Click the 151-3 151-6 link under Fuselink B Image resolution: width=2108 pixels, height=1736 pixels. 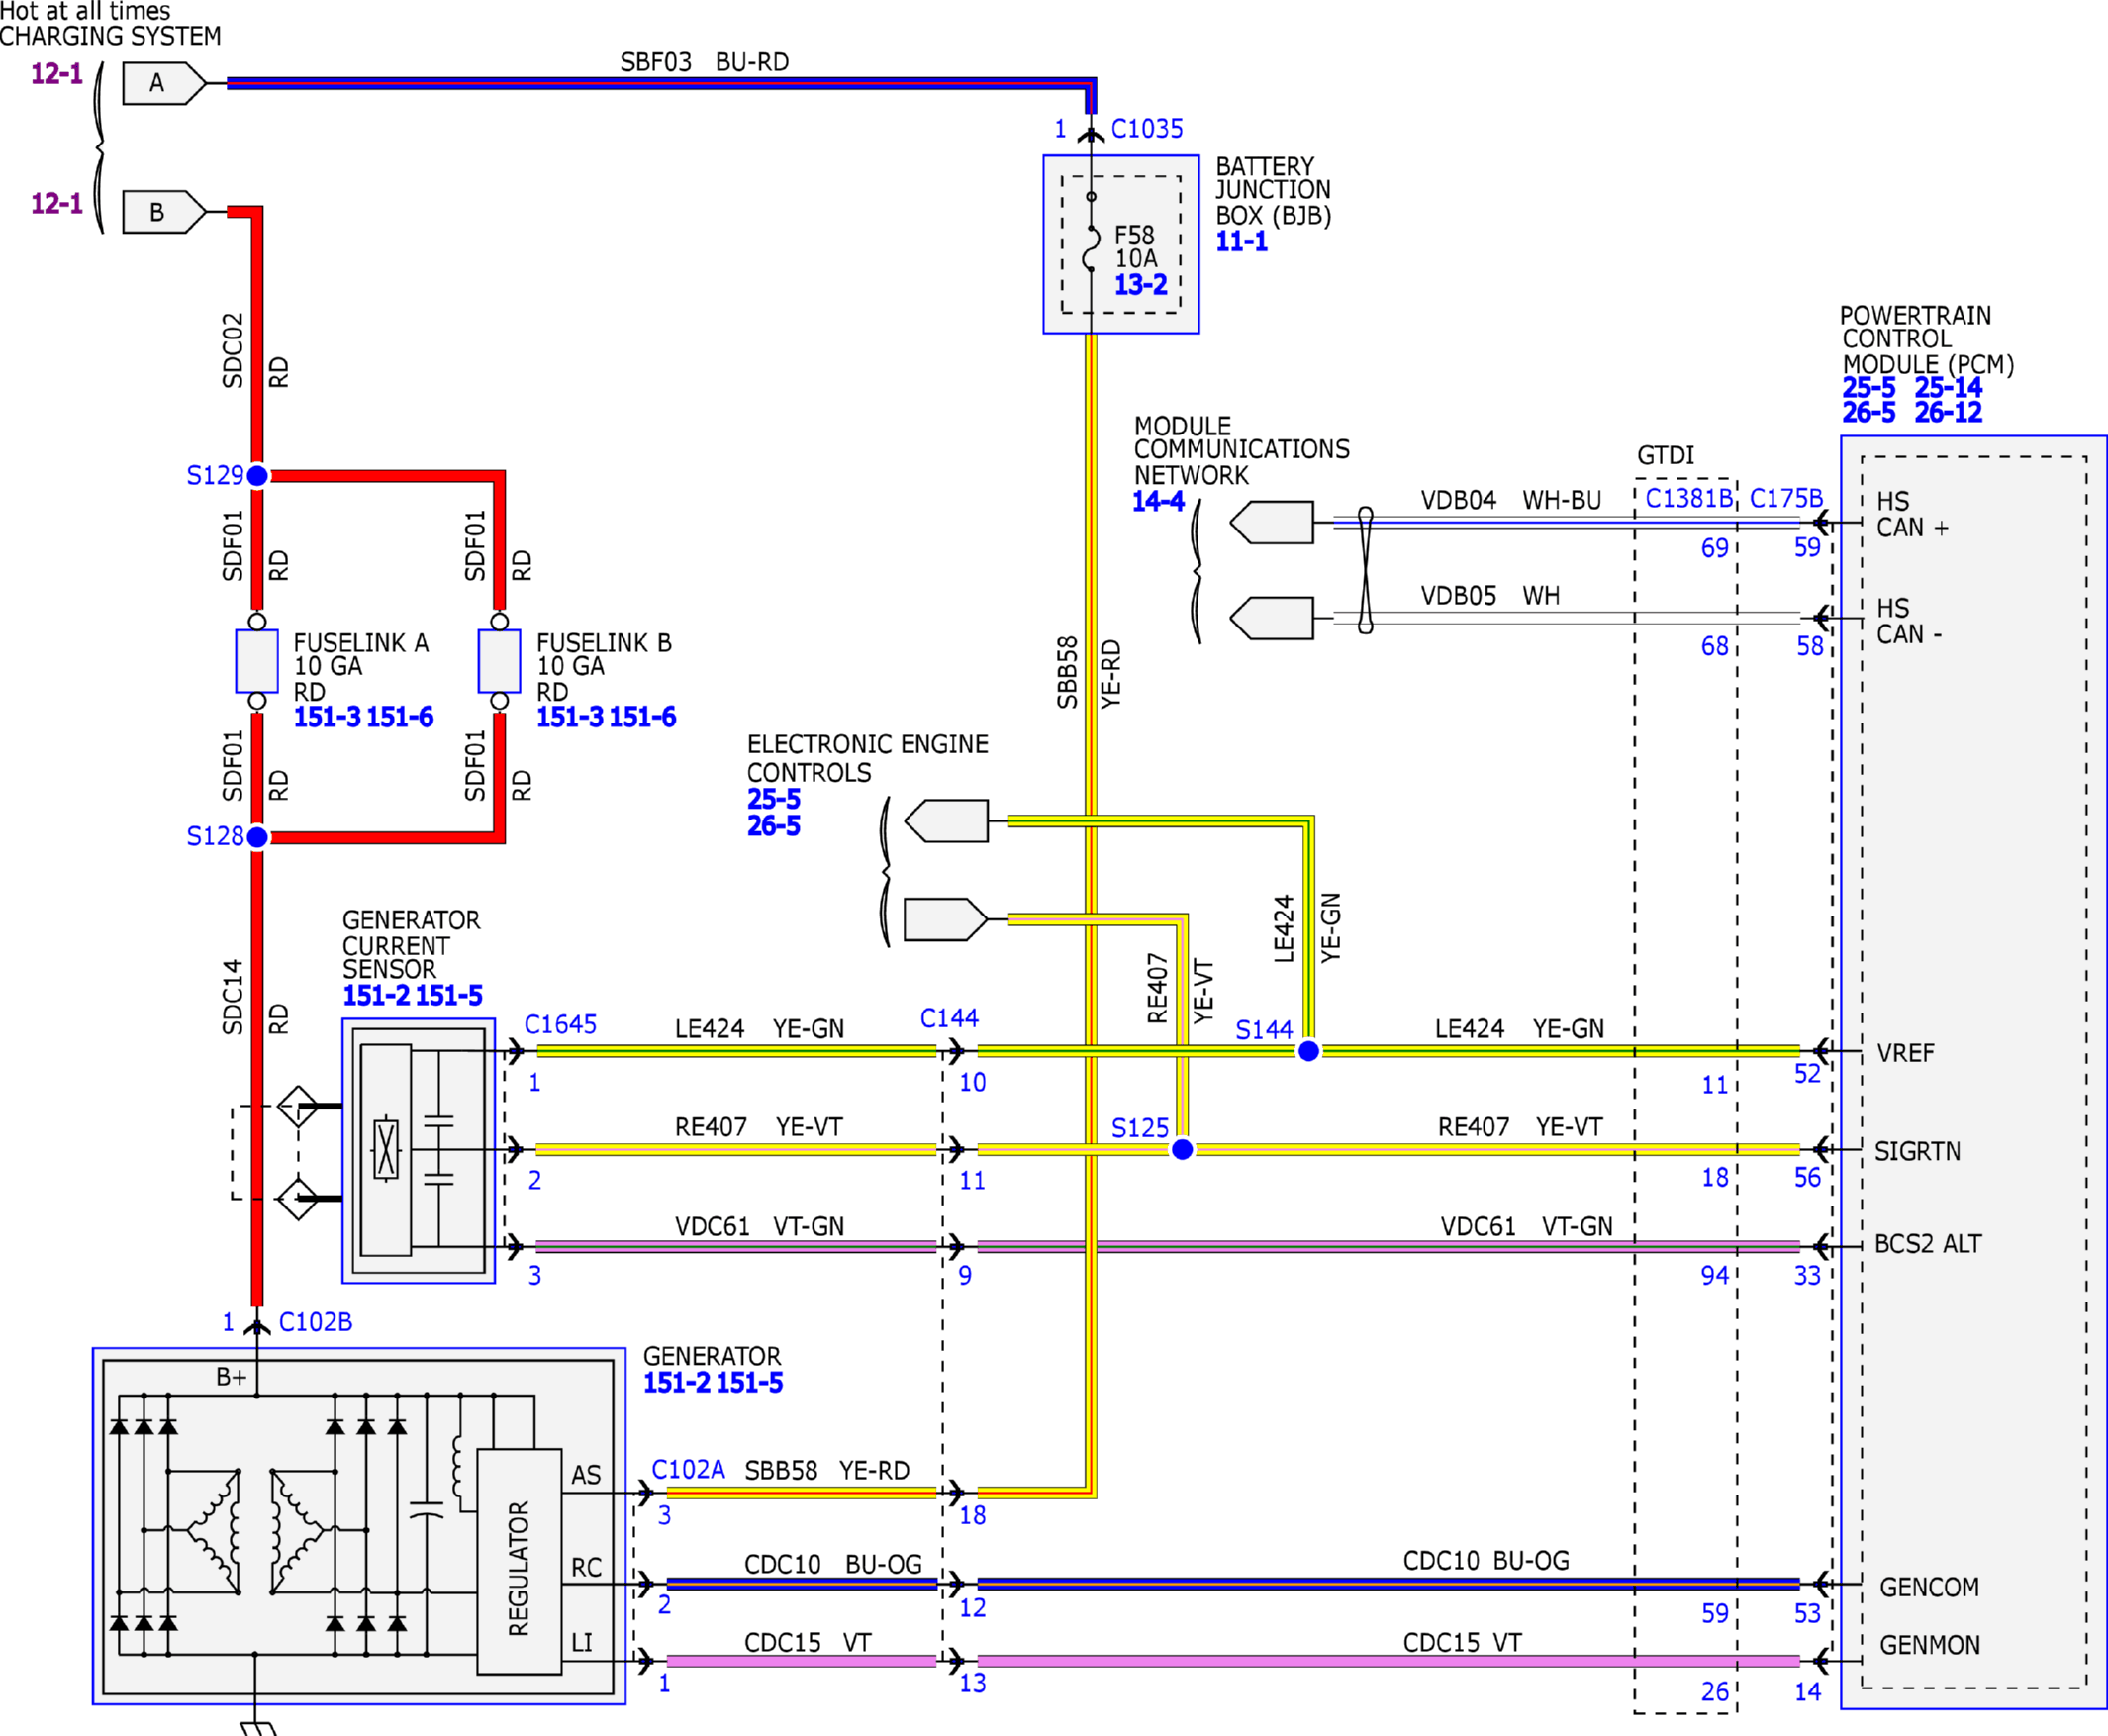click(x=606, y=717)
